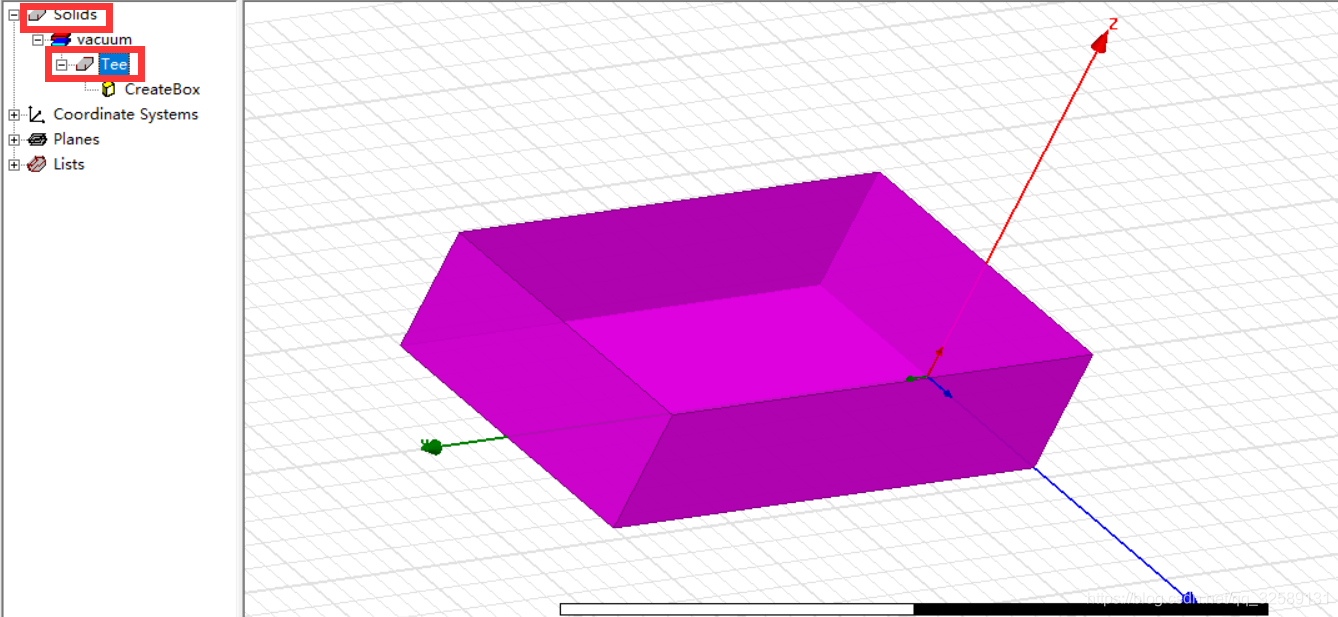Expand the Lists node
The image size is (1338, 617).
14,165
